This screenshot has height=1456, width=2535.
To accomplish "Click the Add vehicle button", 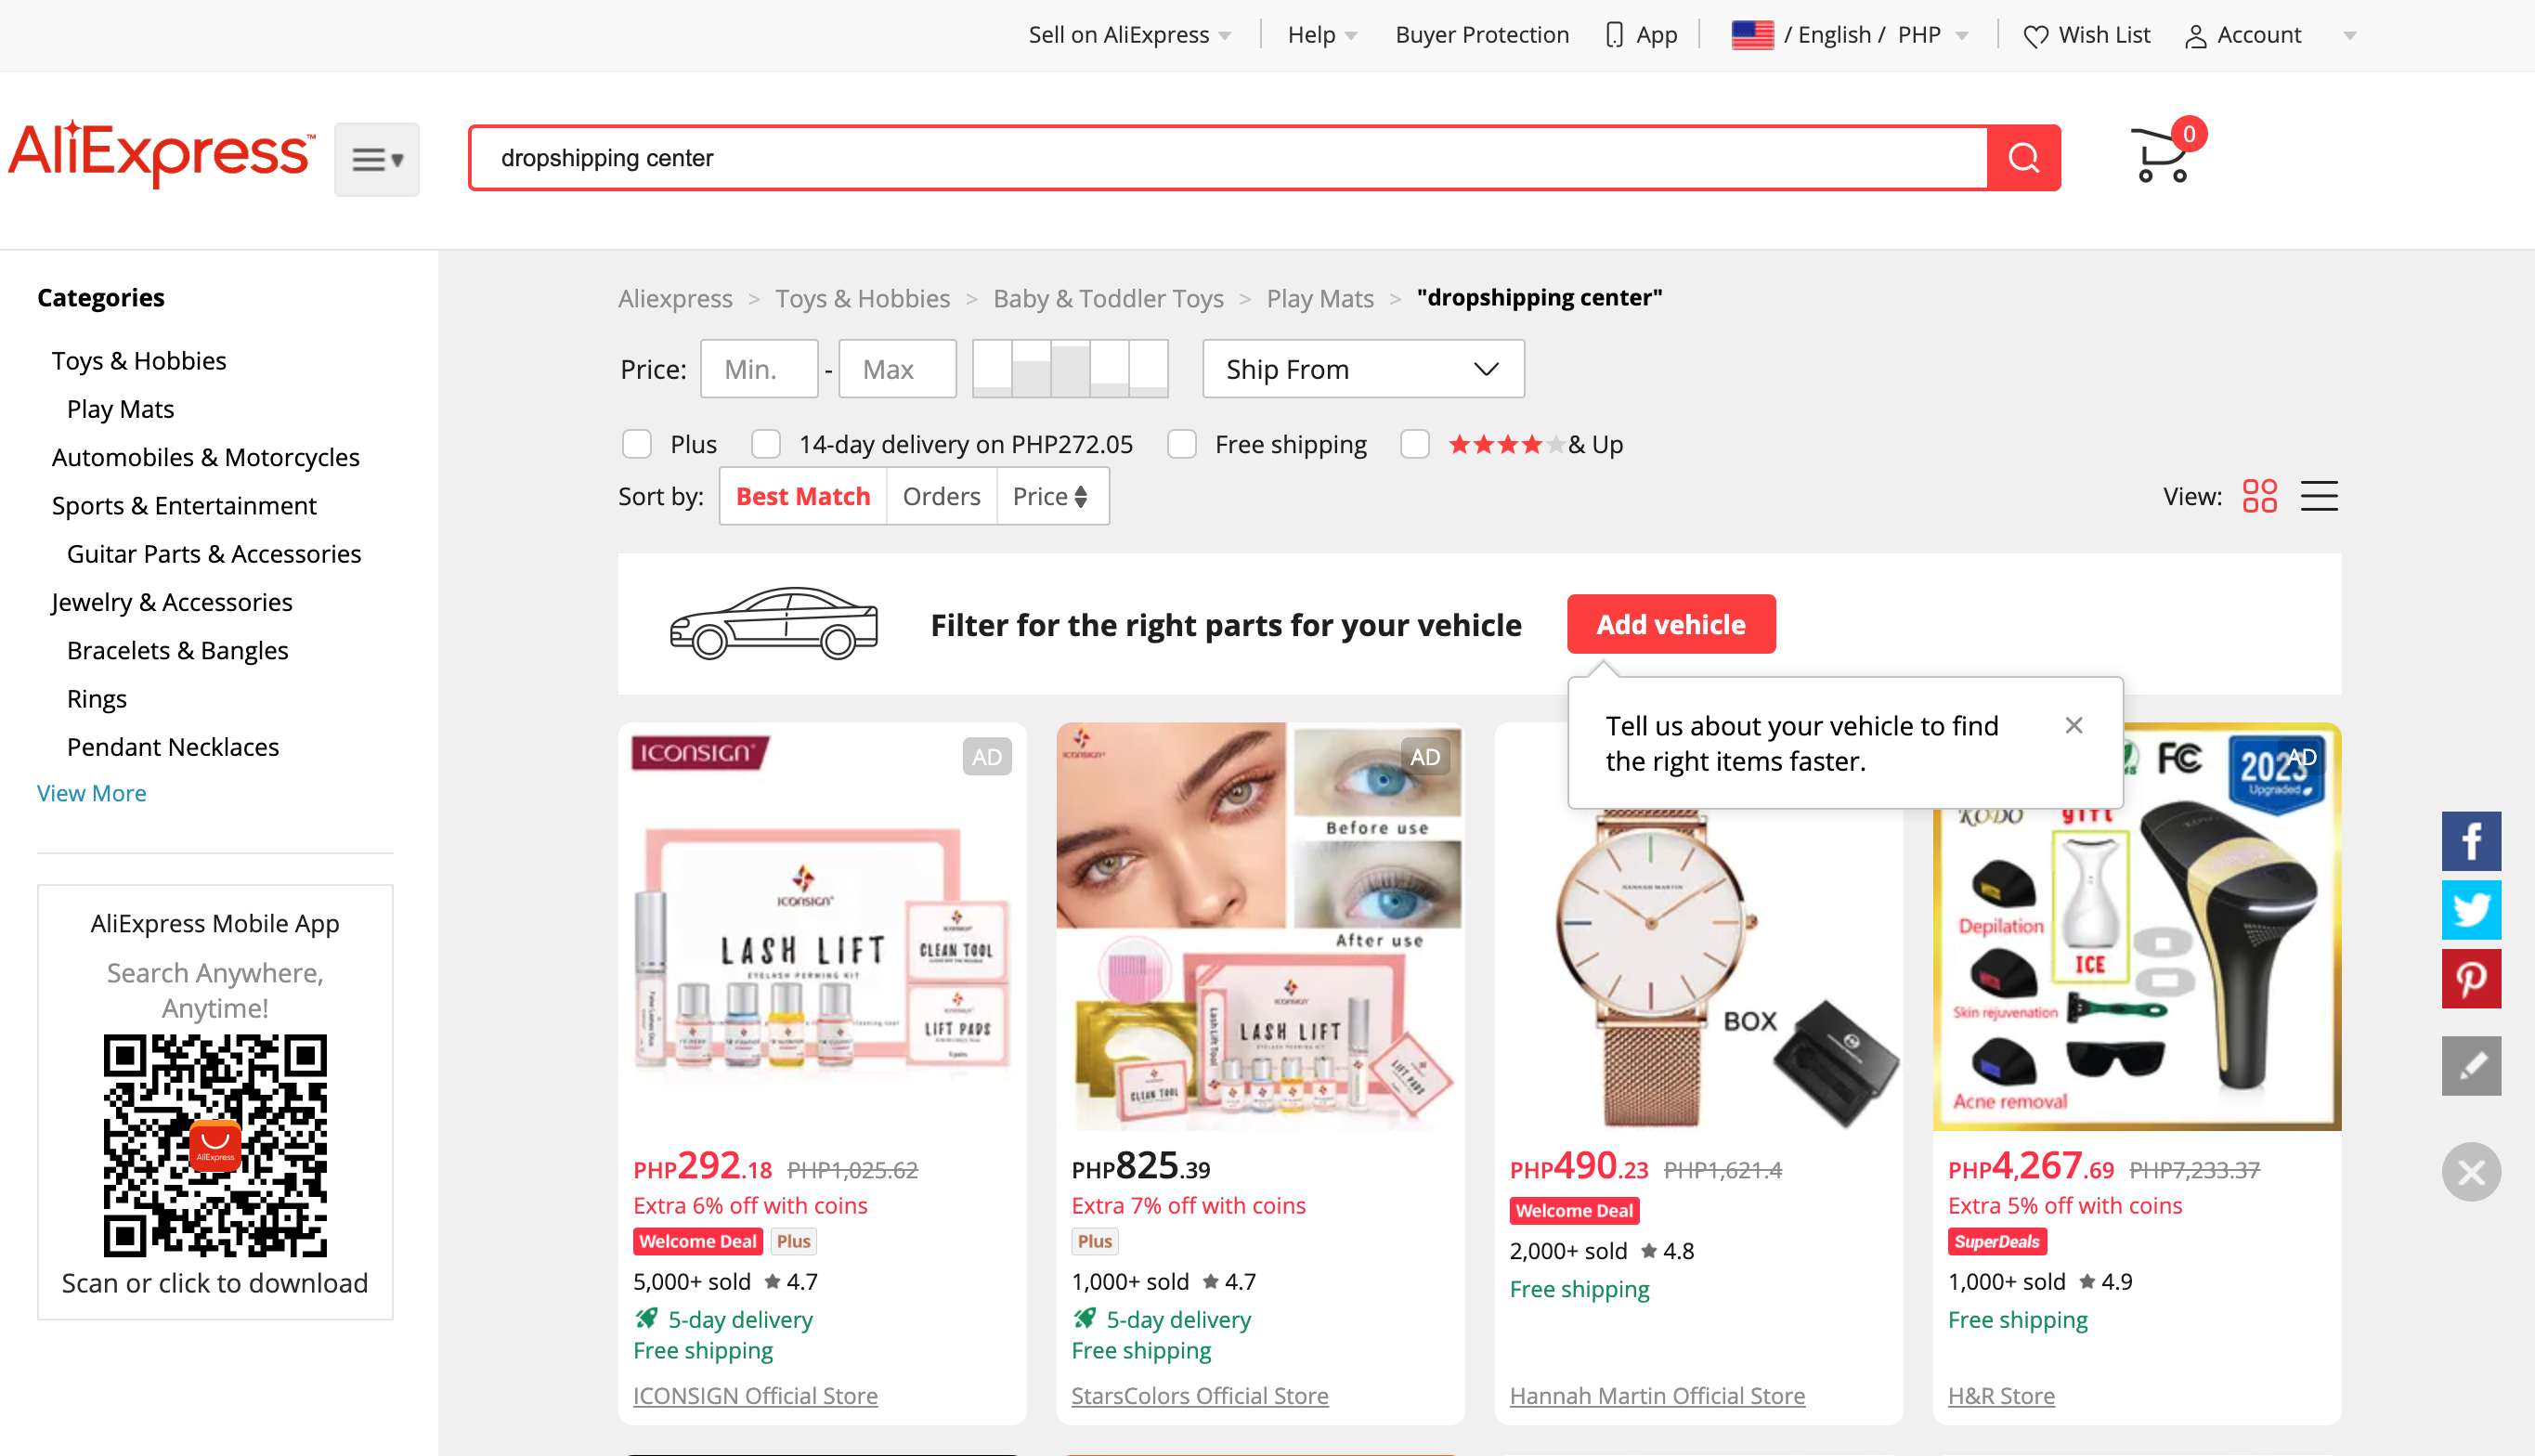I will coord(1670,624).
